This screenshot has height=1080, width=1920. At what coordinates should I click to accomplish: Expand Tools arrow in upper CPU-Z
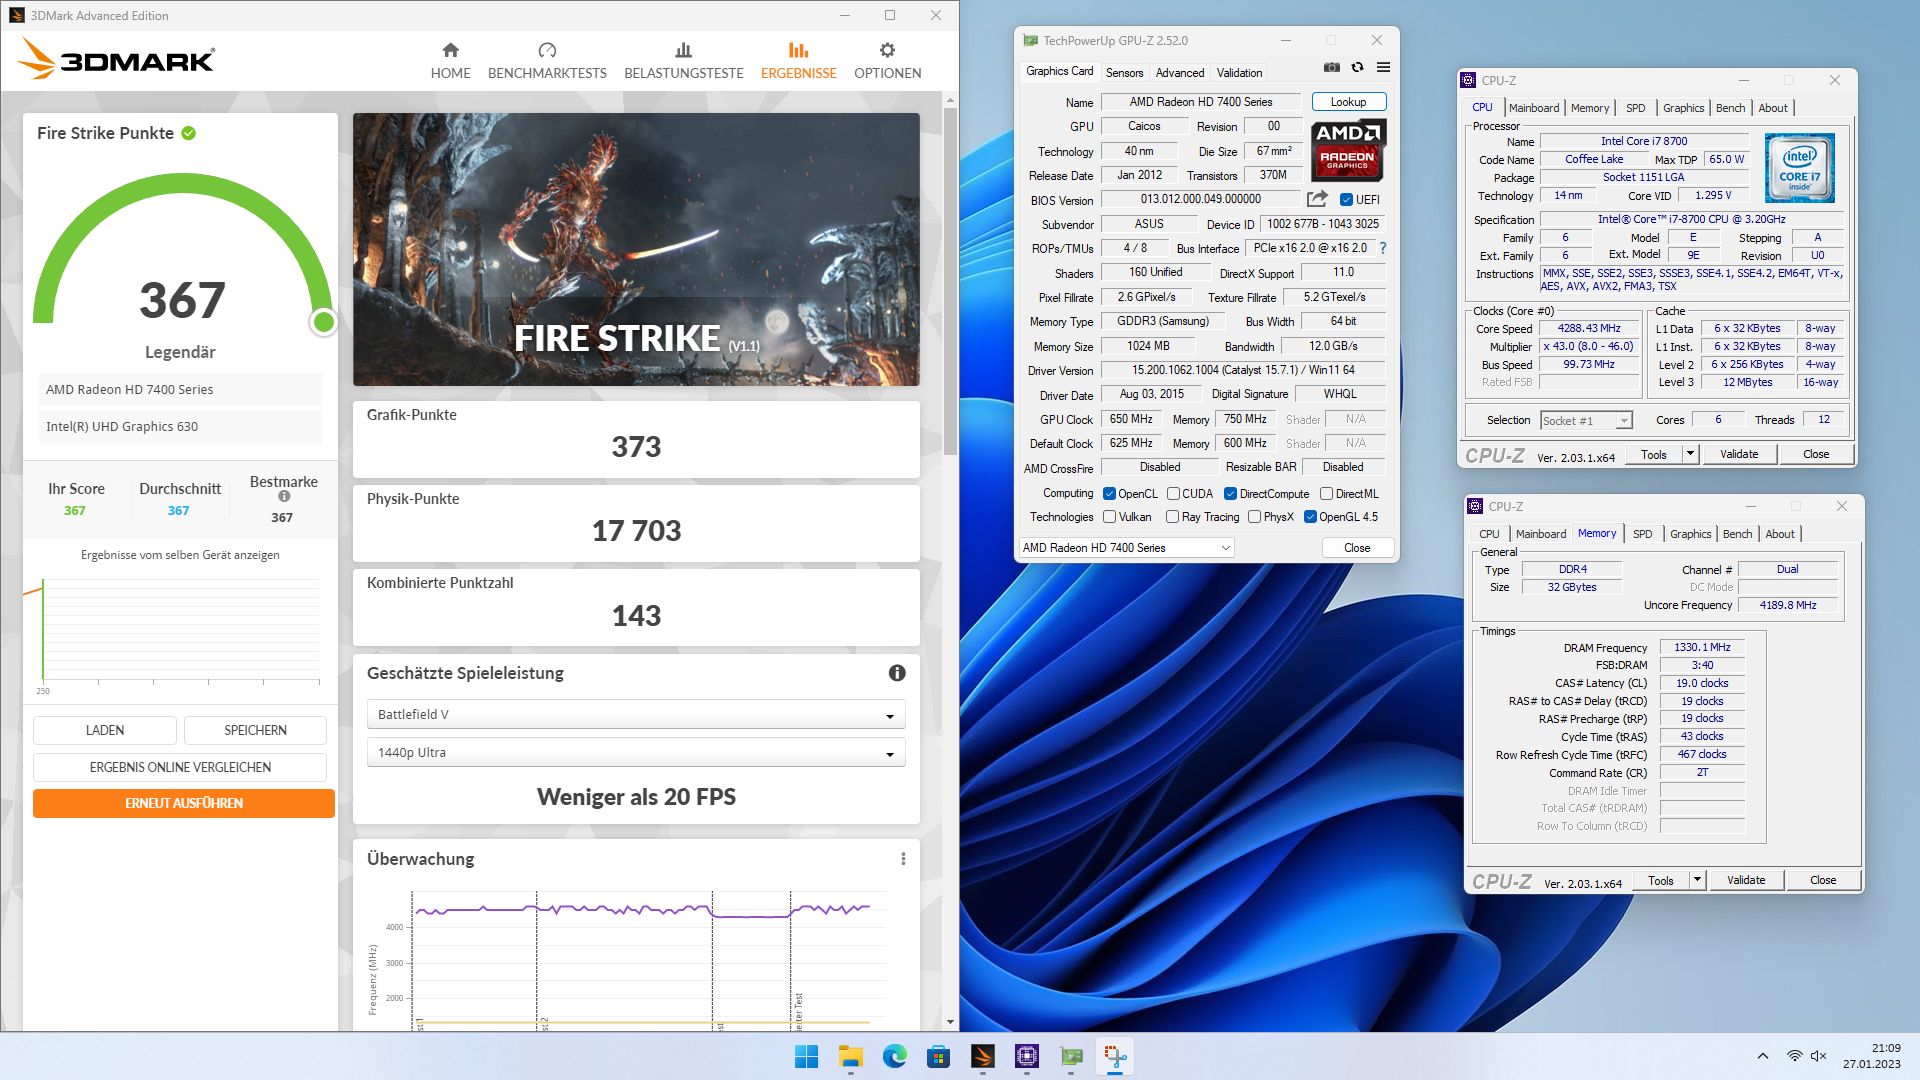pos(1690,454)
